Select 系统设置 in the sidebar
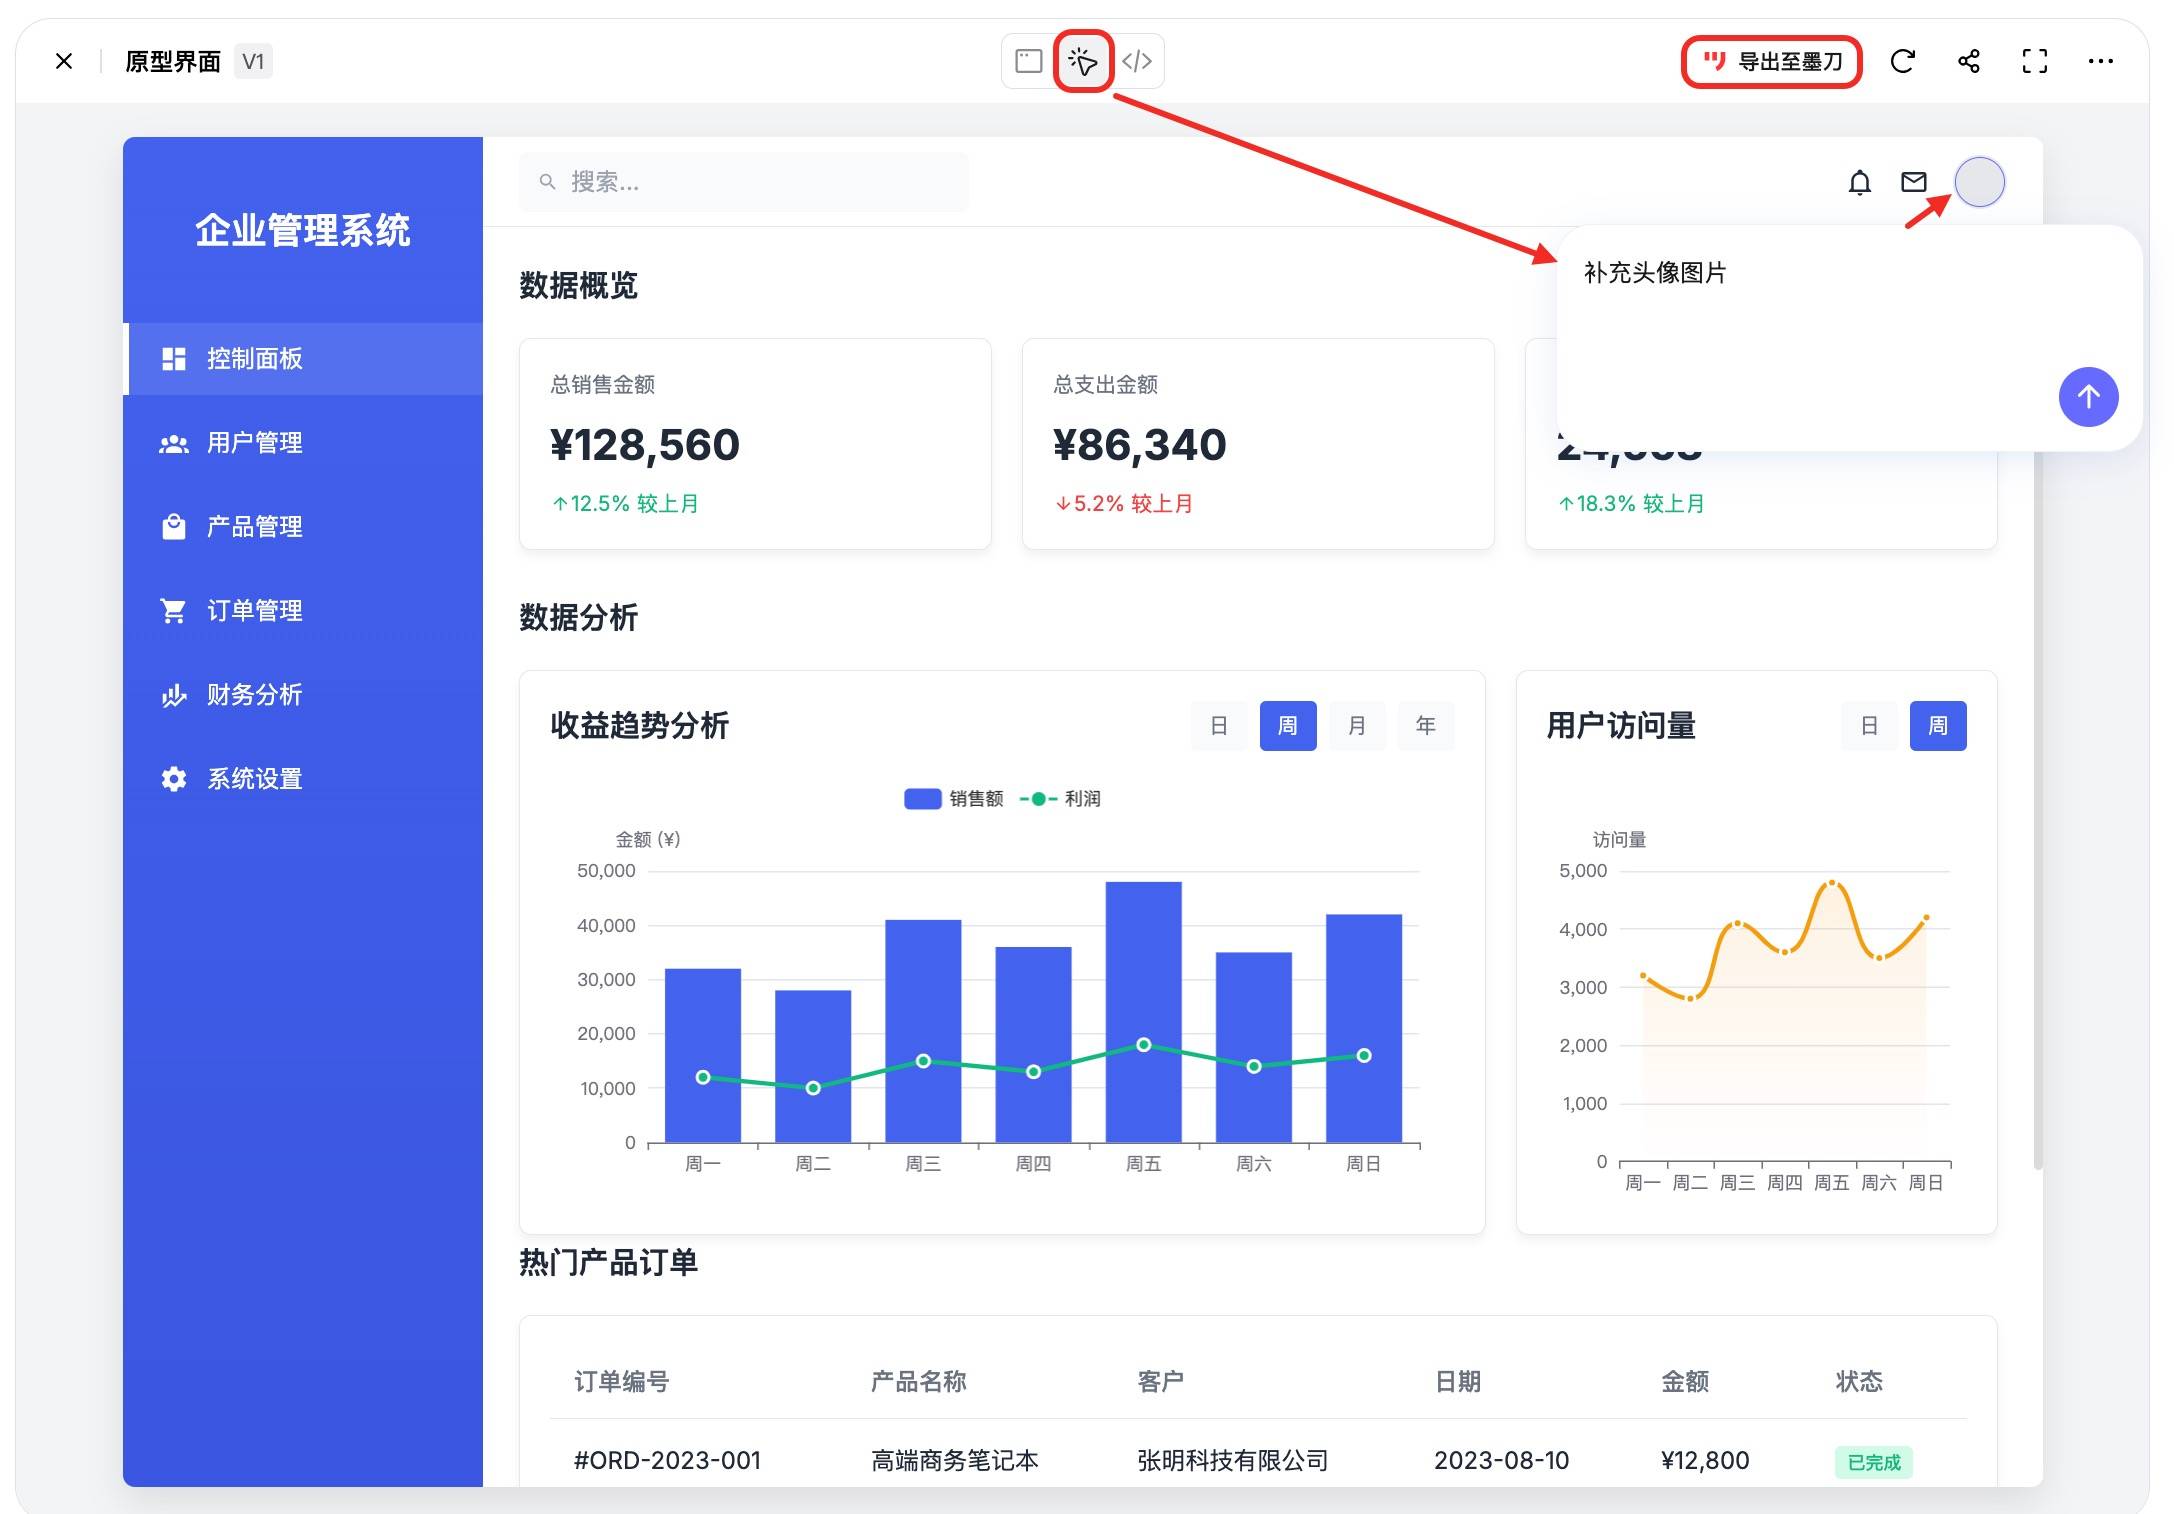 (x=303, y=779)
